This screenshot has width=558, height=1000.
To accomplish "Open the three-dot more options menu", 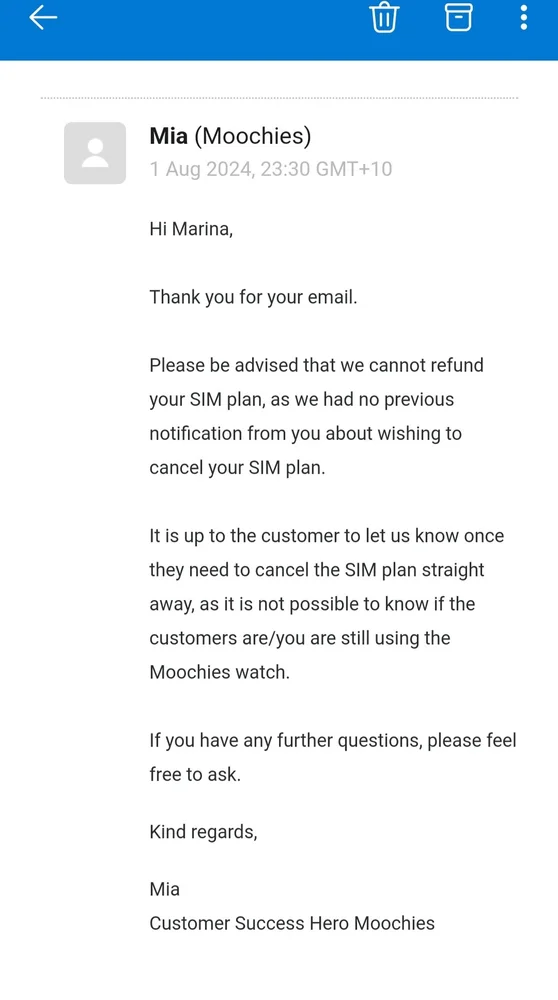I will tap(524, 17).
